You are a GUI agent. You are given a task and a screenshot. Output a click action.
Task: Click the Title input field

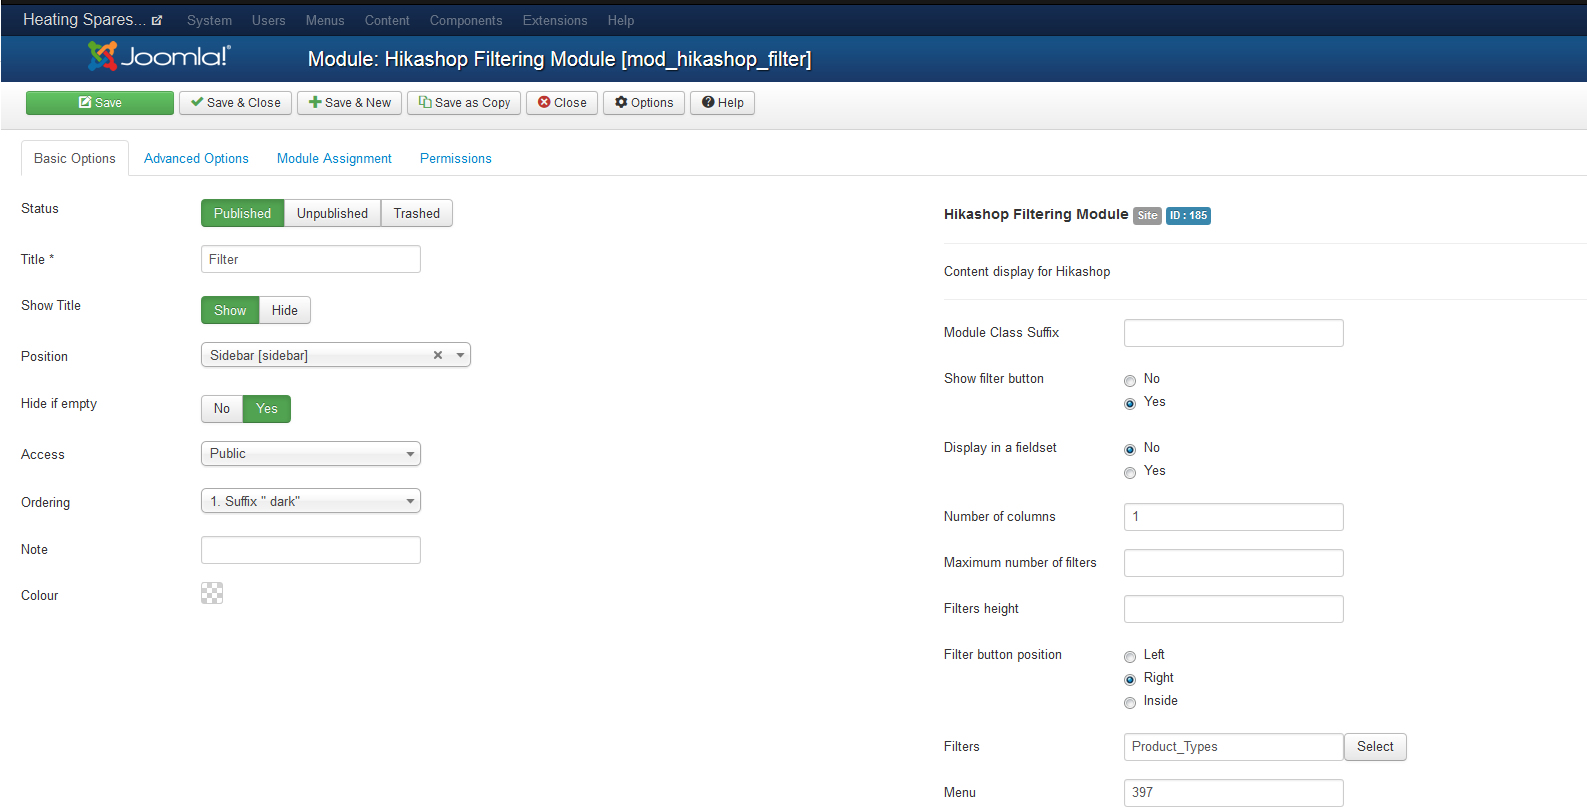(311, 259)
